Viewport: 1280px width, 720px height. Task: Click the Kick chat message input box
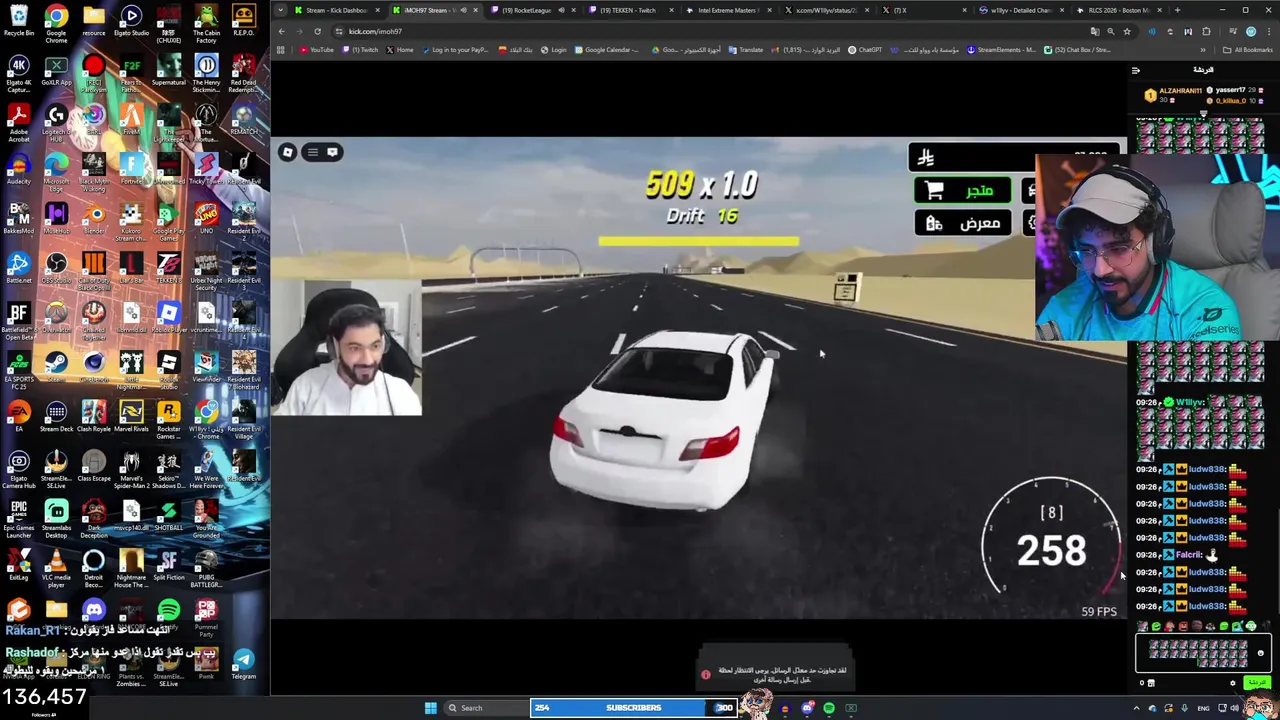click(x=1203, y=653)
